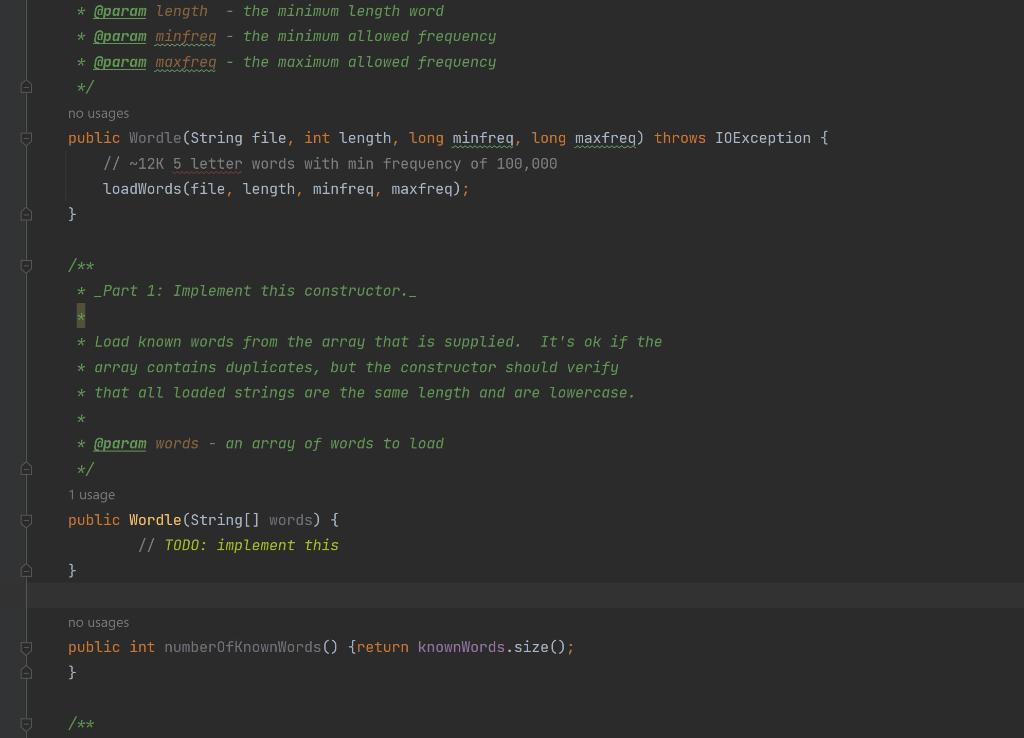Click 'String[]' parameter type
The image size is (1024, 738).
tap(225, 521)
